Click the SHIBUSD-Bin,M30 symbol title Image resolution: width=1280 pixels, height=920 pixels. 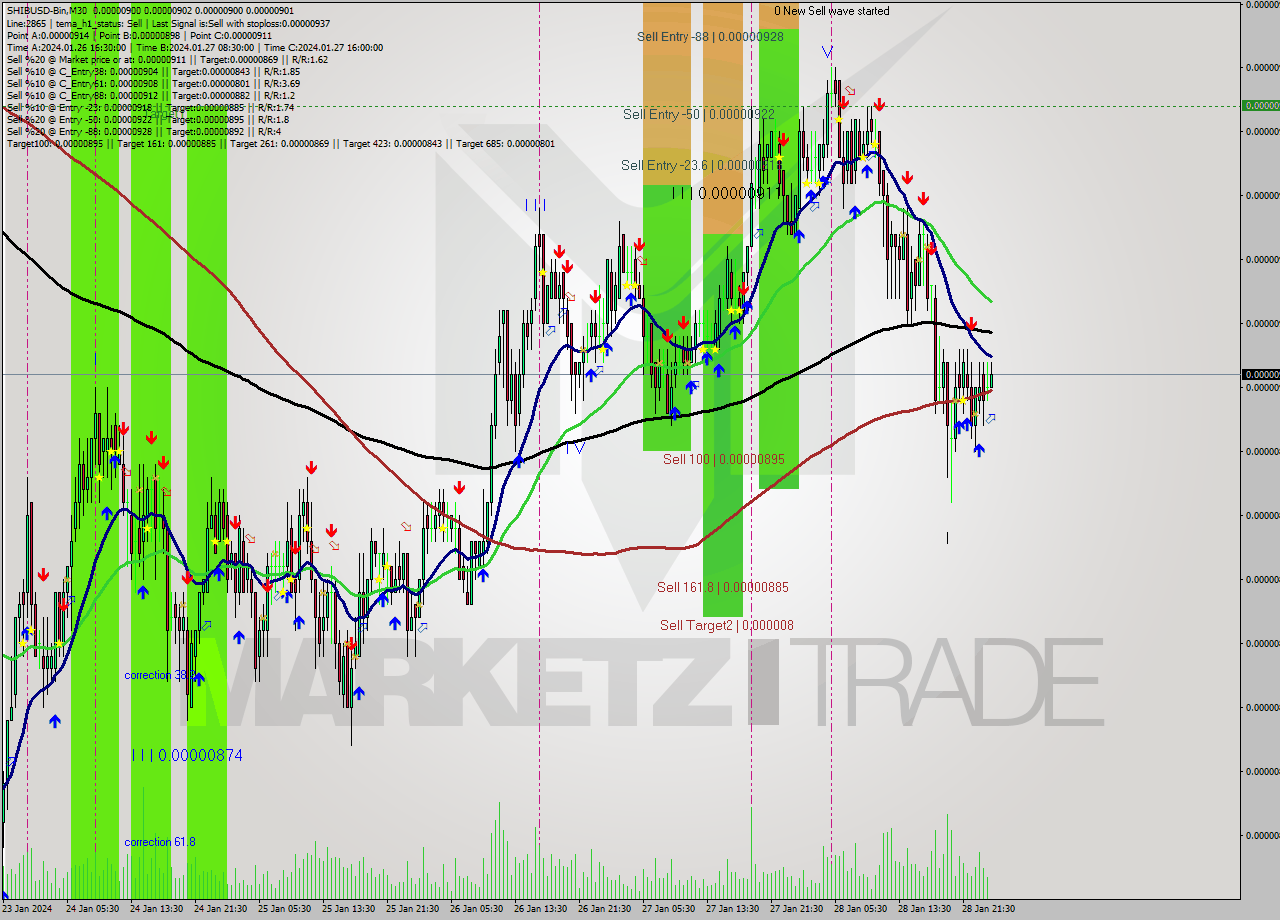pos(48,11)
